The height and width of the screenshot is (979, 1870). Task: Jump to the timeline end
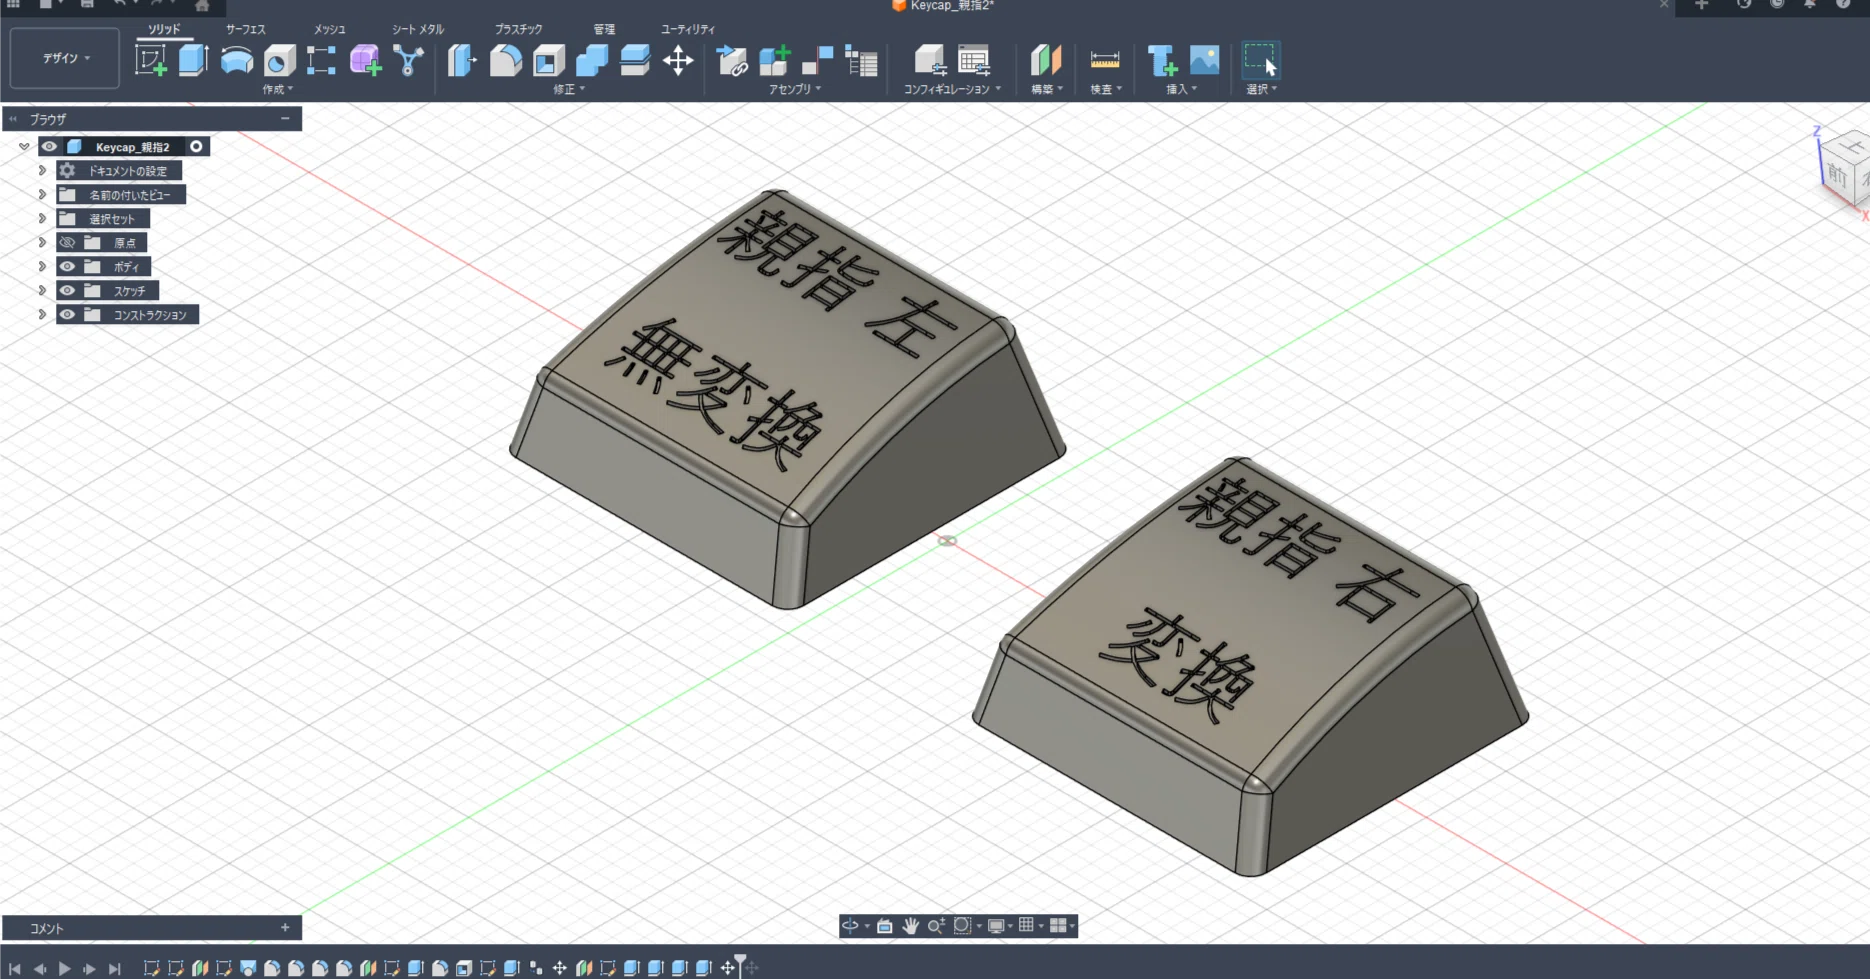115,968
